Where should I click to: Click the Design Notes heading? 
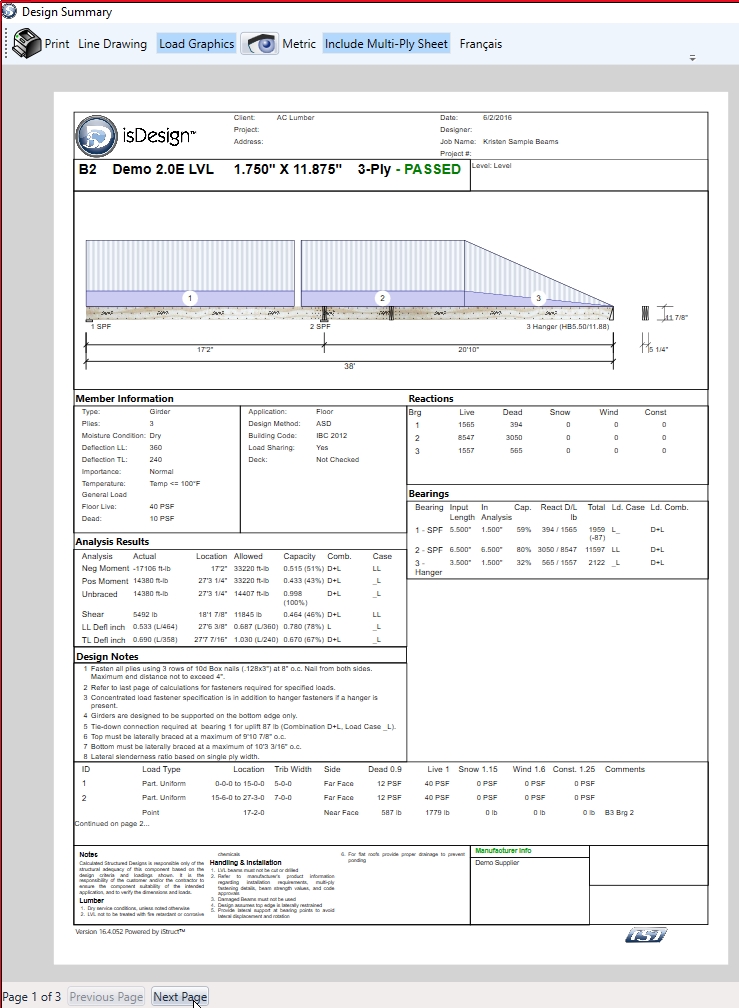click(107, 656)
